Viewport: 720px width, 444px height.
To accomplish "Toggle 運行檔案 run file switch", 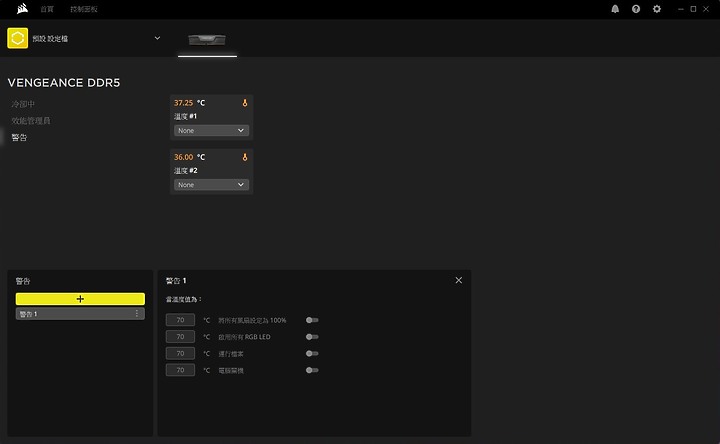I will [x=312, y=354].
